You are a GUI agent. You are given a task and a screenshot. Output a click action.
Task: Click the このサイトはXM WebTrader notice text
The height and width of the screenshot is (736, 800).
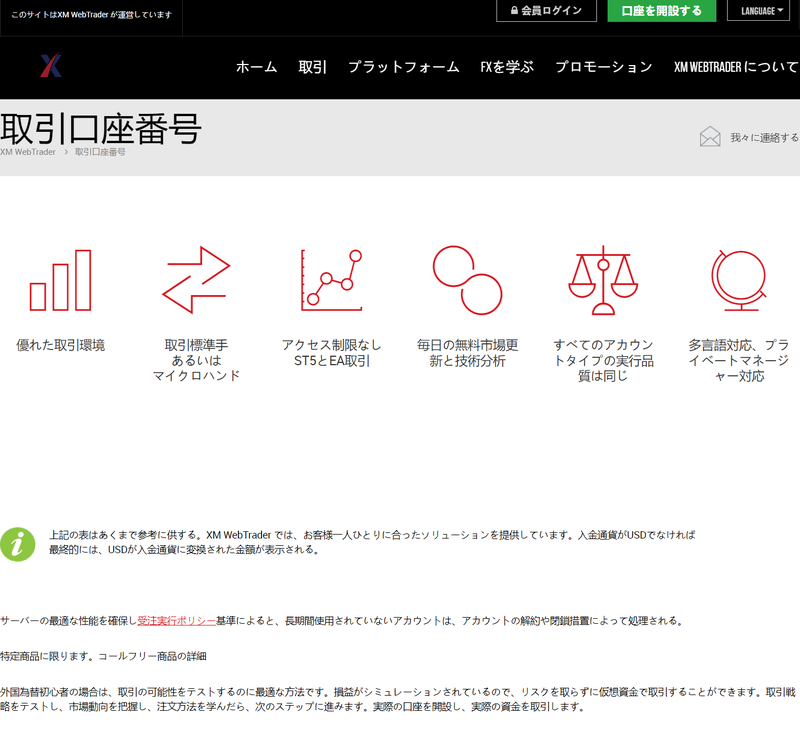[x=91, y=15]
